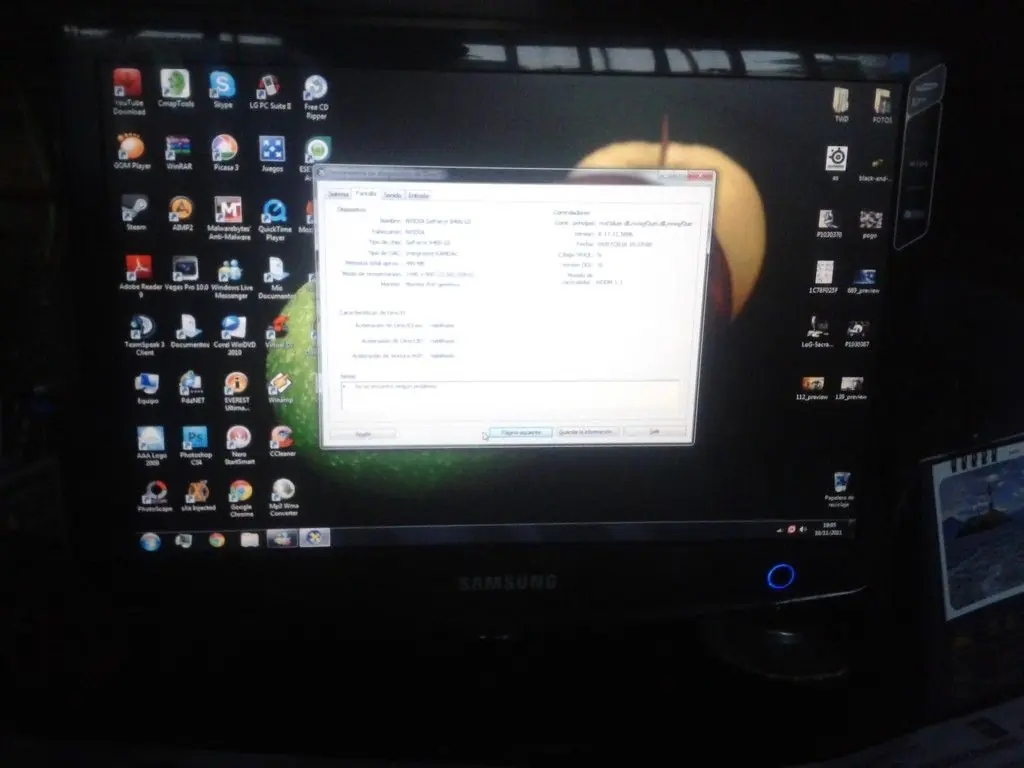Viewport: 1024px width, 768px height.
Task: Click the Chrome icon in the taskbar
Action: tap(217, 540)
